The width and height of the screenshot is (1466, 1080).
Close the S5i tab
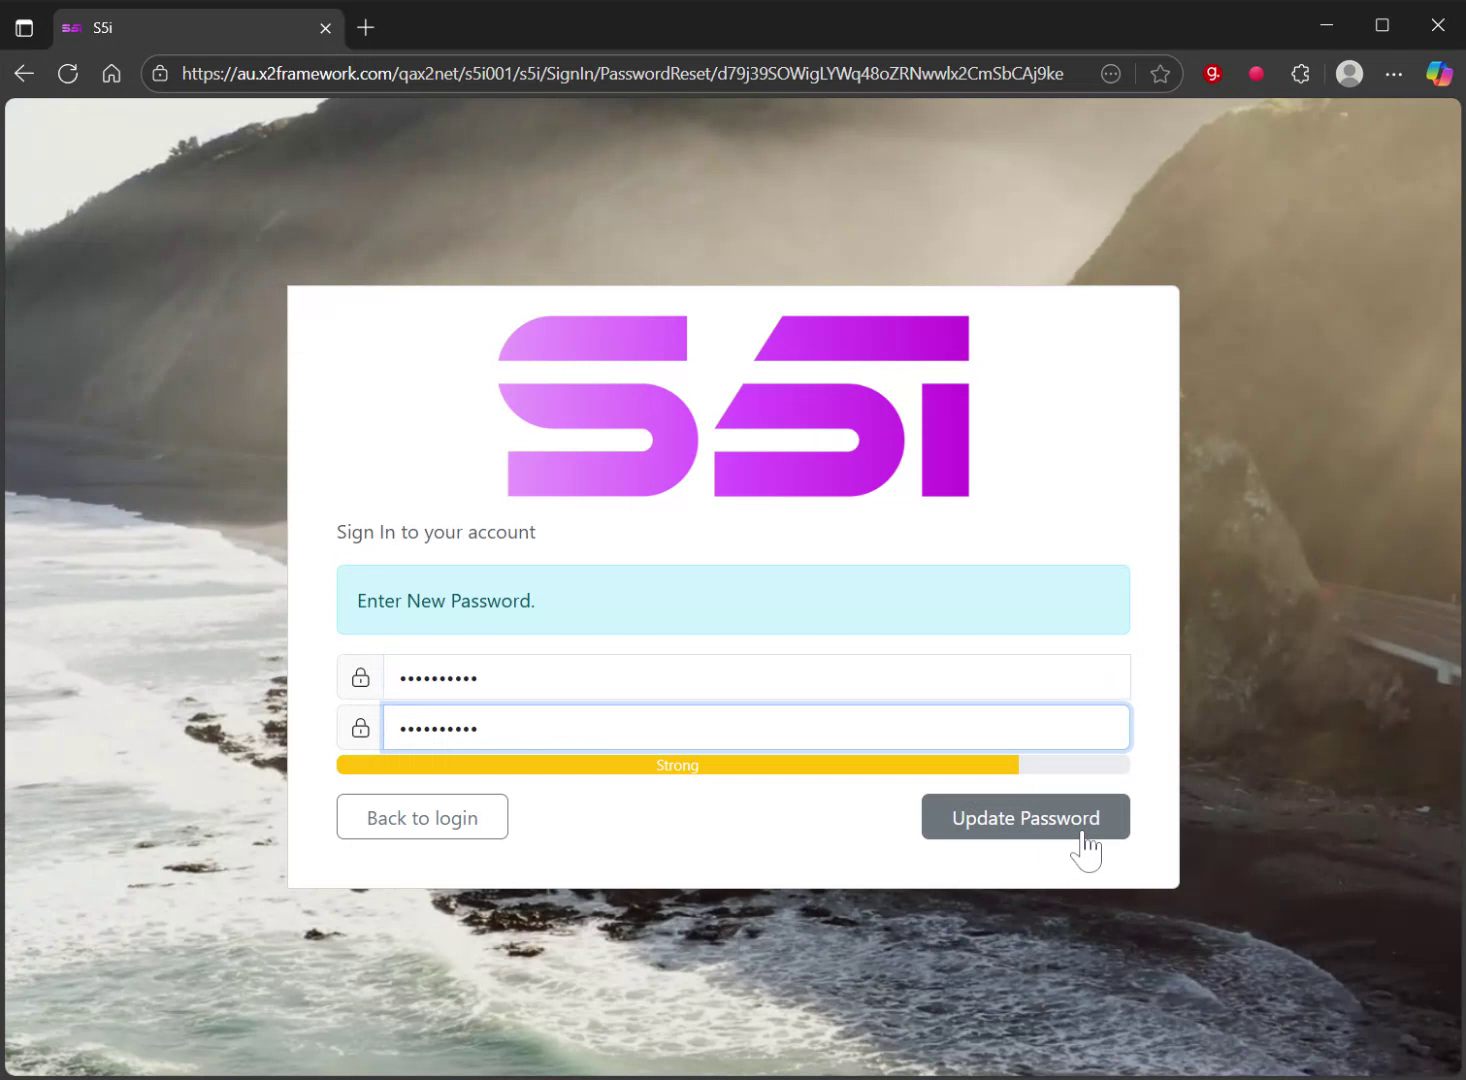point(325,28)
